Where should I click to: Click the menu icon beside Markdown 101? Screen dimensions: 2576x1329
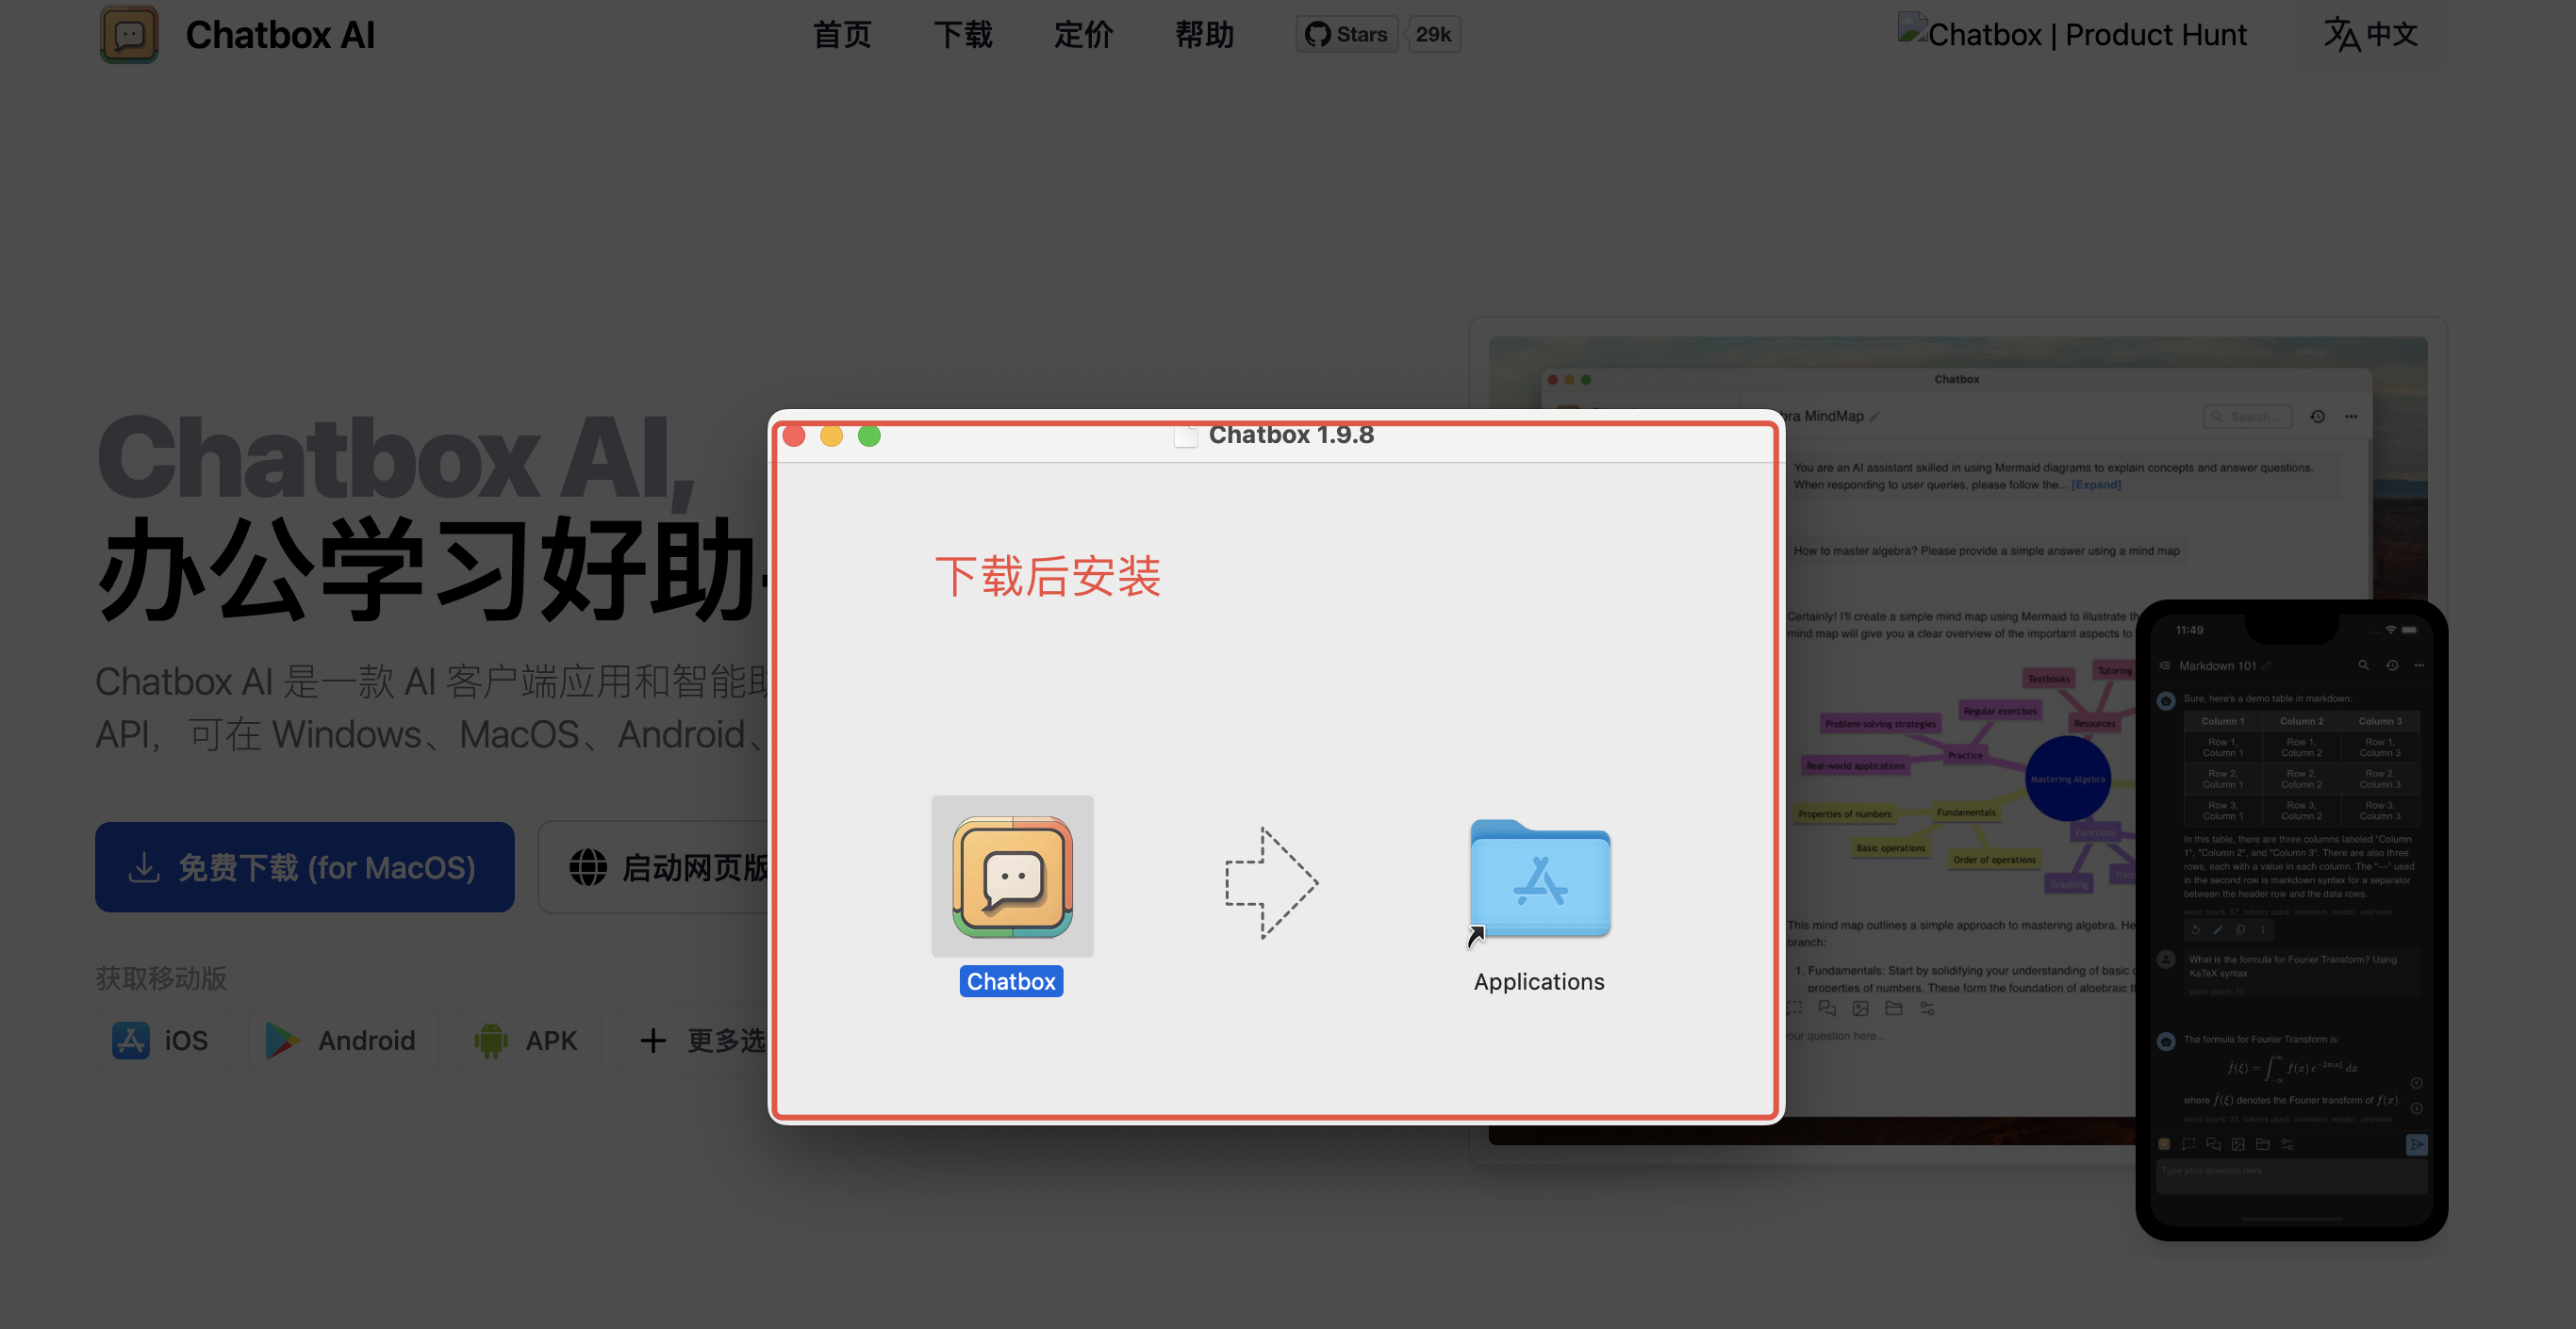2165,665
